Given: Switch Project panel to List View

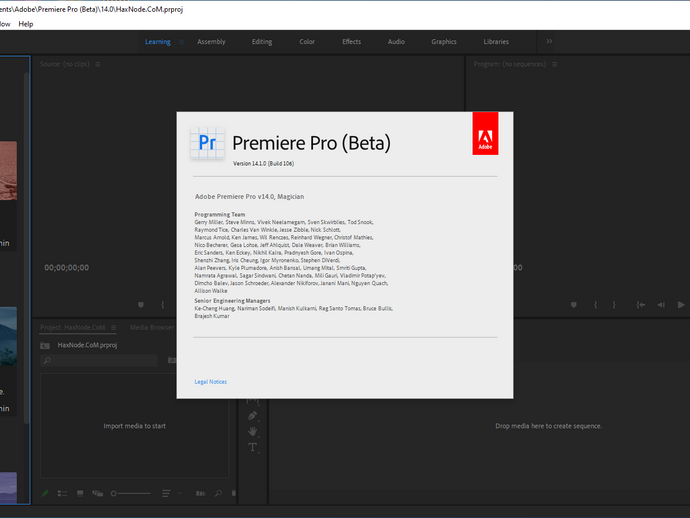Looking at the screenshot, I should [x=62, y=493].
